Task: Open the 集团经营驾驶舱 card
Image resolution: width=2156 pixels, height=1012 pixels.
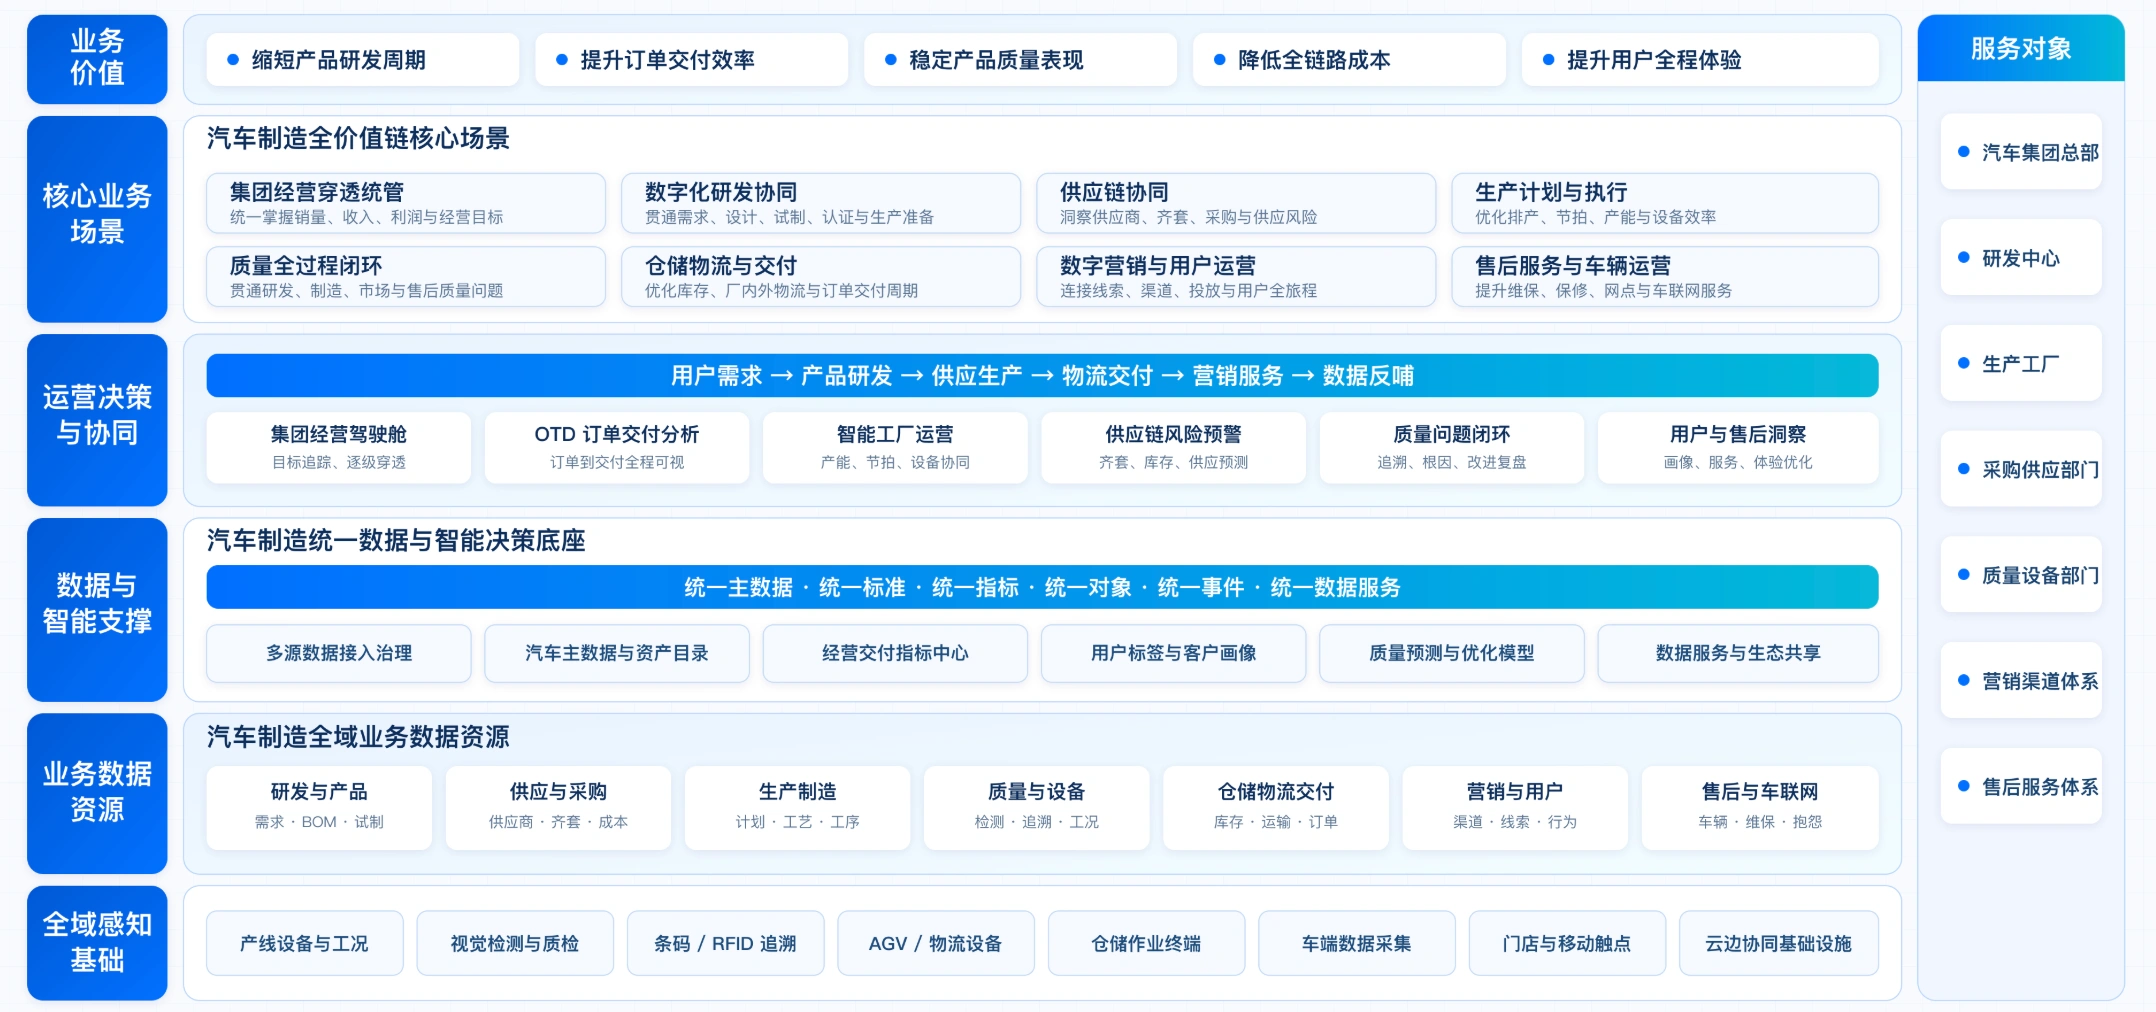Action: (339, 447)
